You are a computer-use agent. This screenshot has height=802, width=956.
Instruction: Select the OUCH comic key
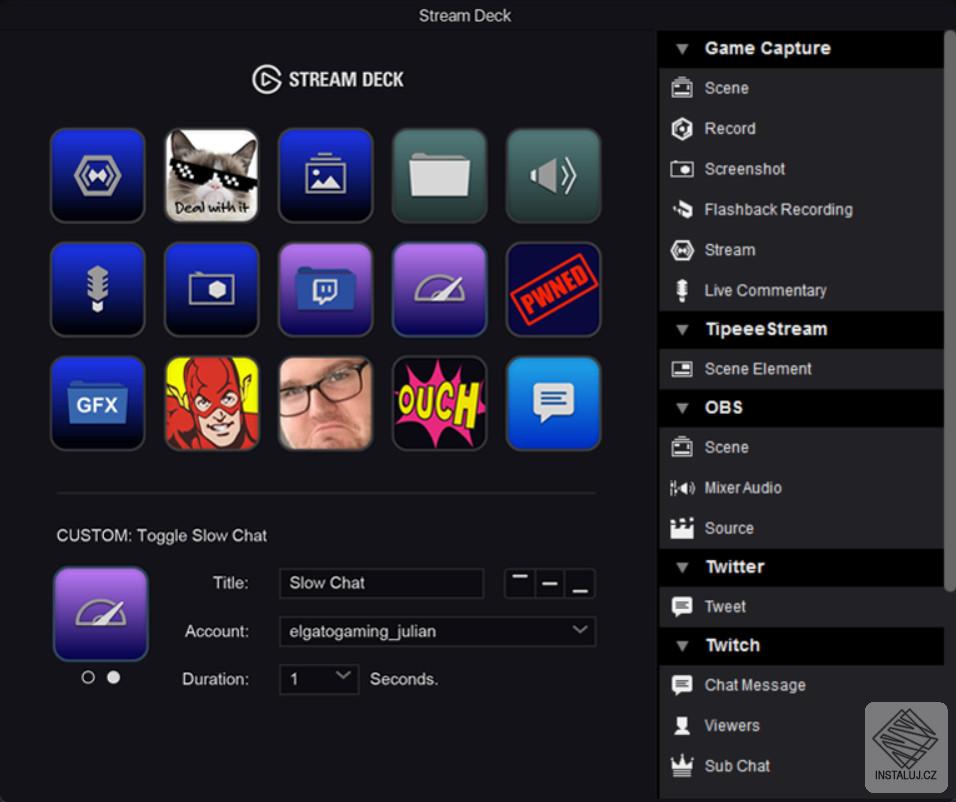(440, 403)
